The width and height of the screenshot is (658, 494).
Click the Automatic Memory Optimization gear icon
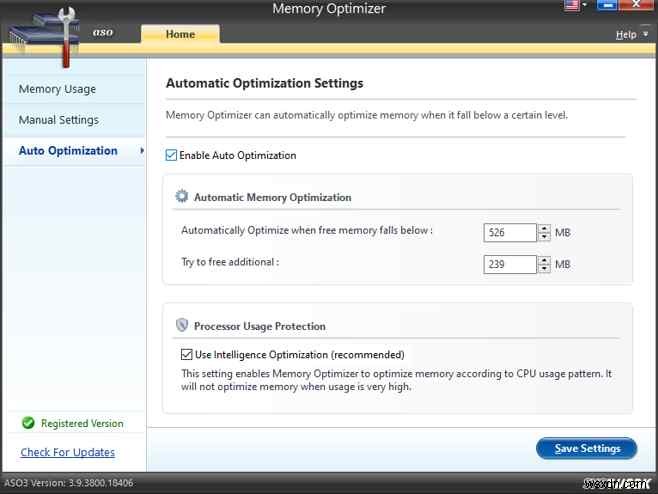(x=181, y=197)
